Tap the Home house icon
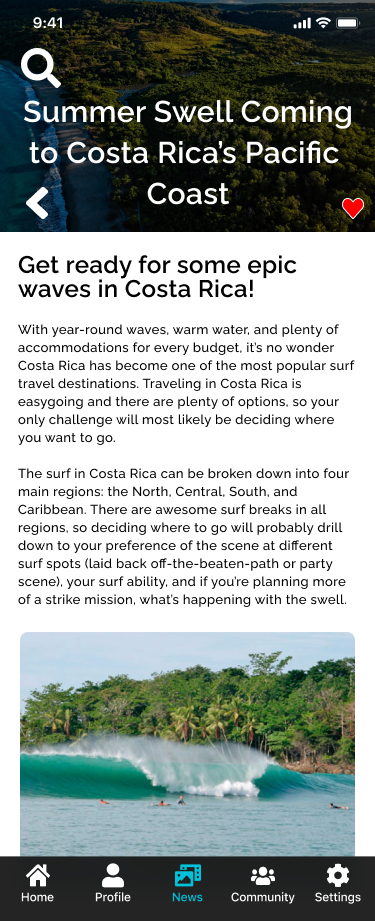 38,875
